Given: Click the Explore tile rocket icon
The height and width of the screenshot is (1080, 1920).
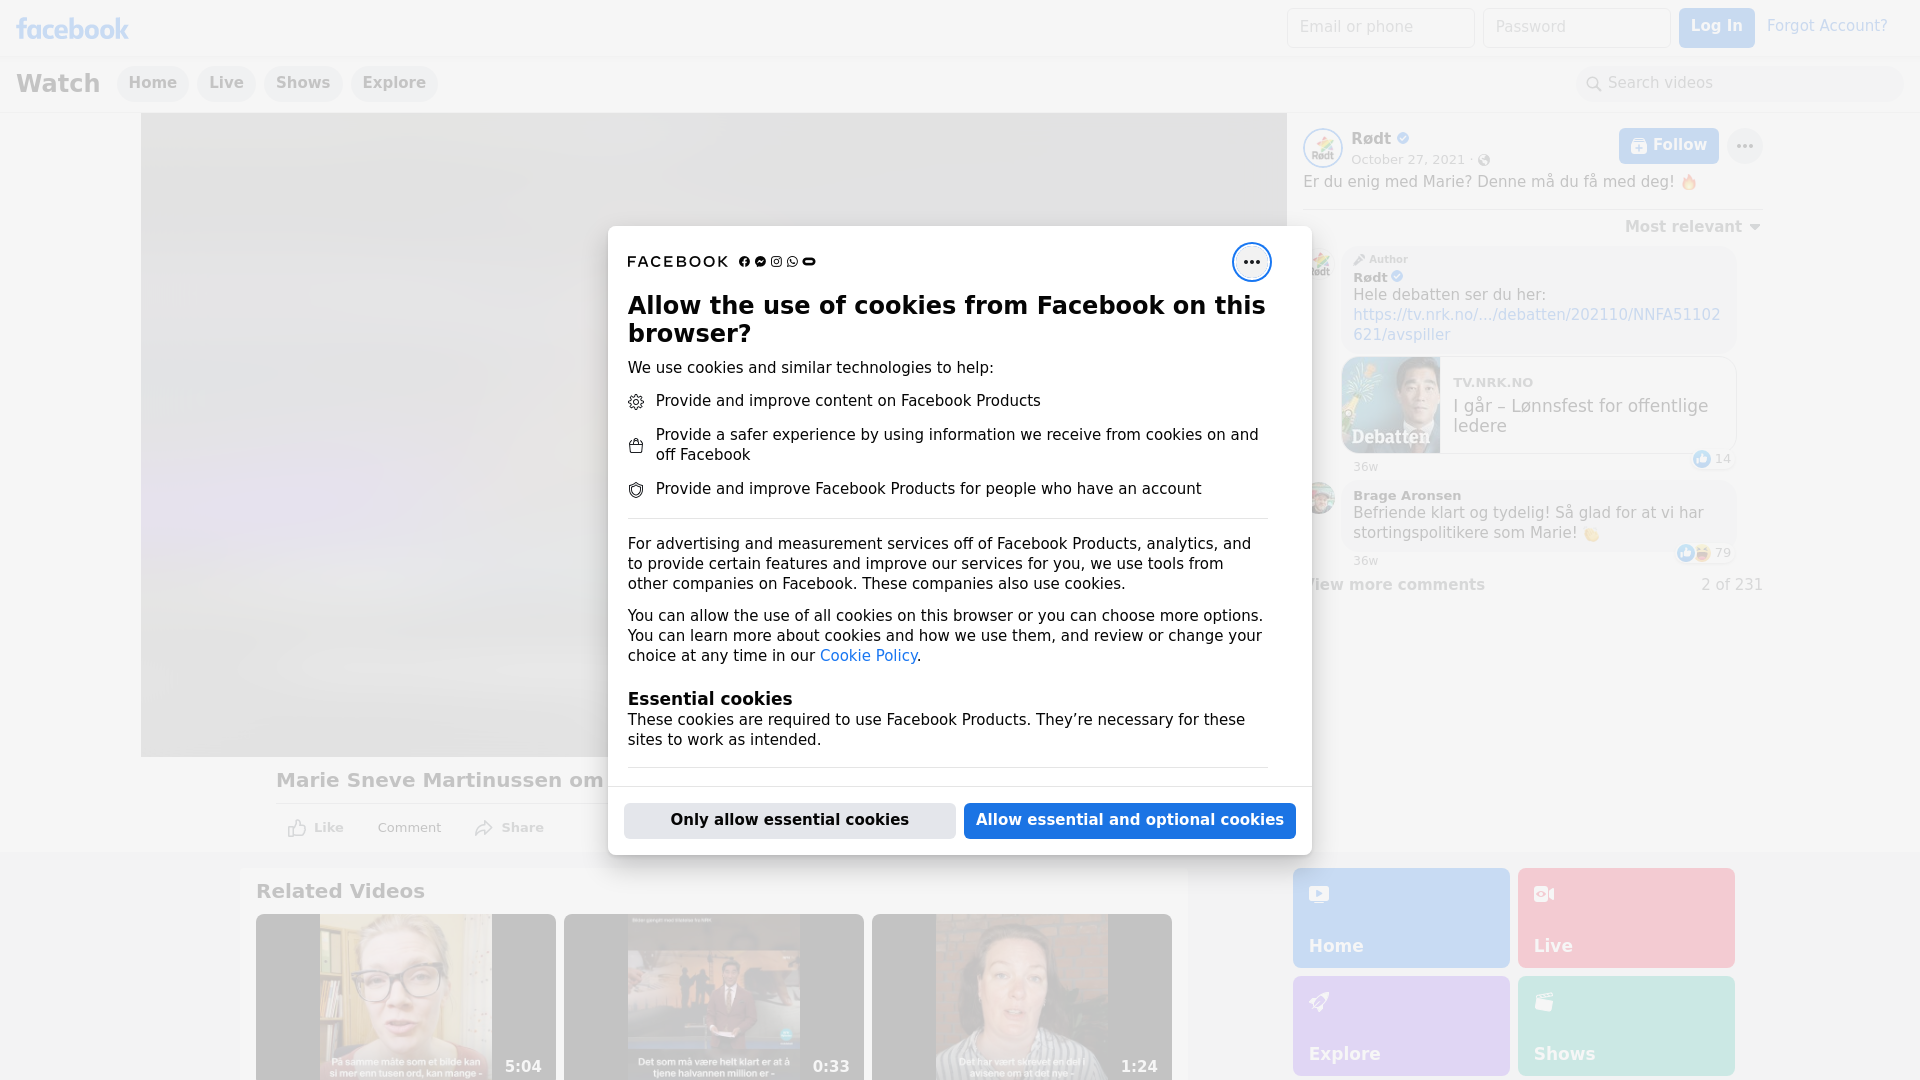Looking at the screenshot, I should [1319, 1002].
